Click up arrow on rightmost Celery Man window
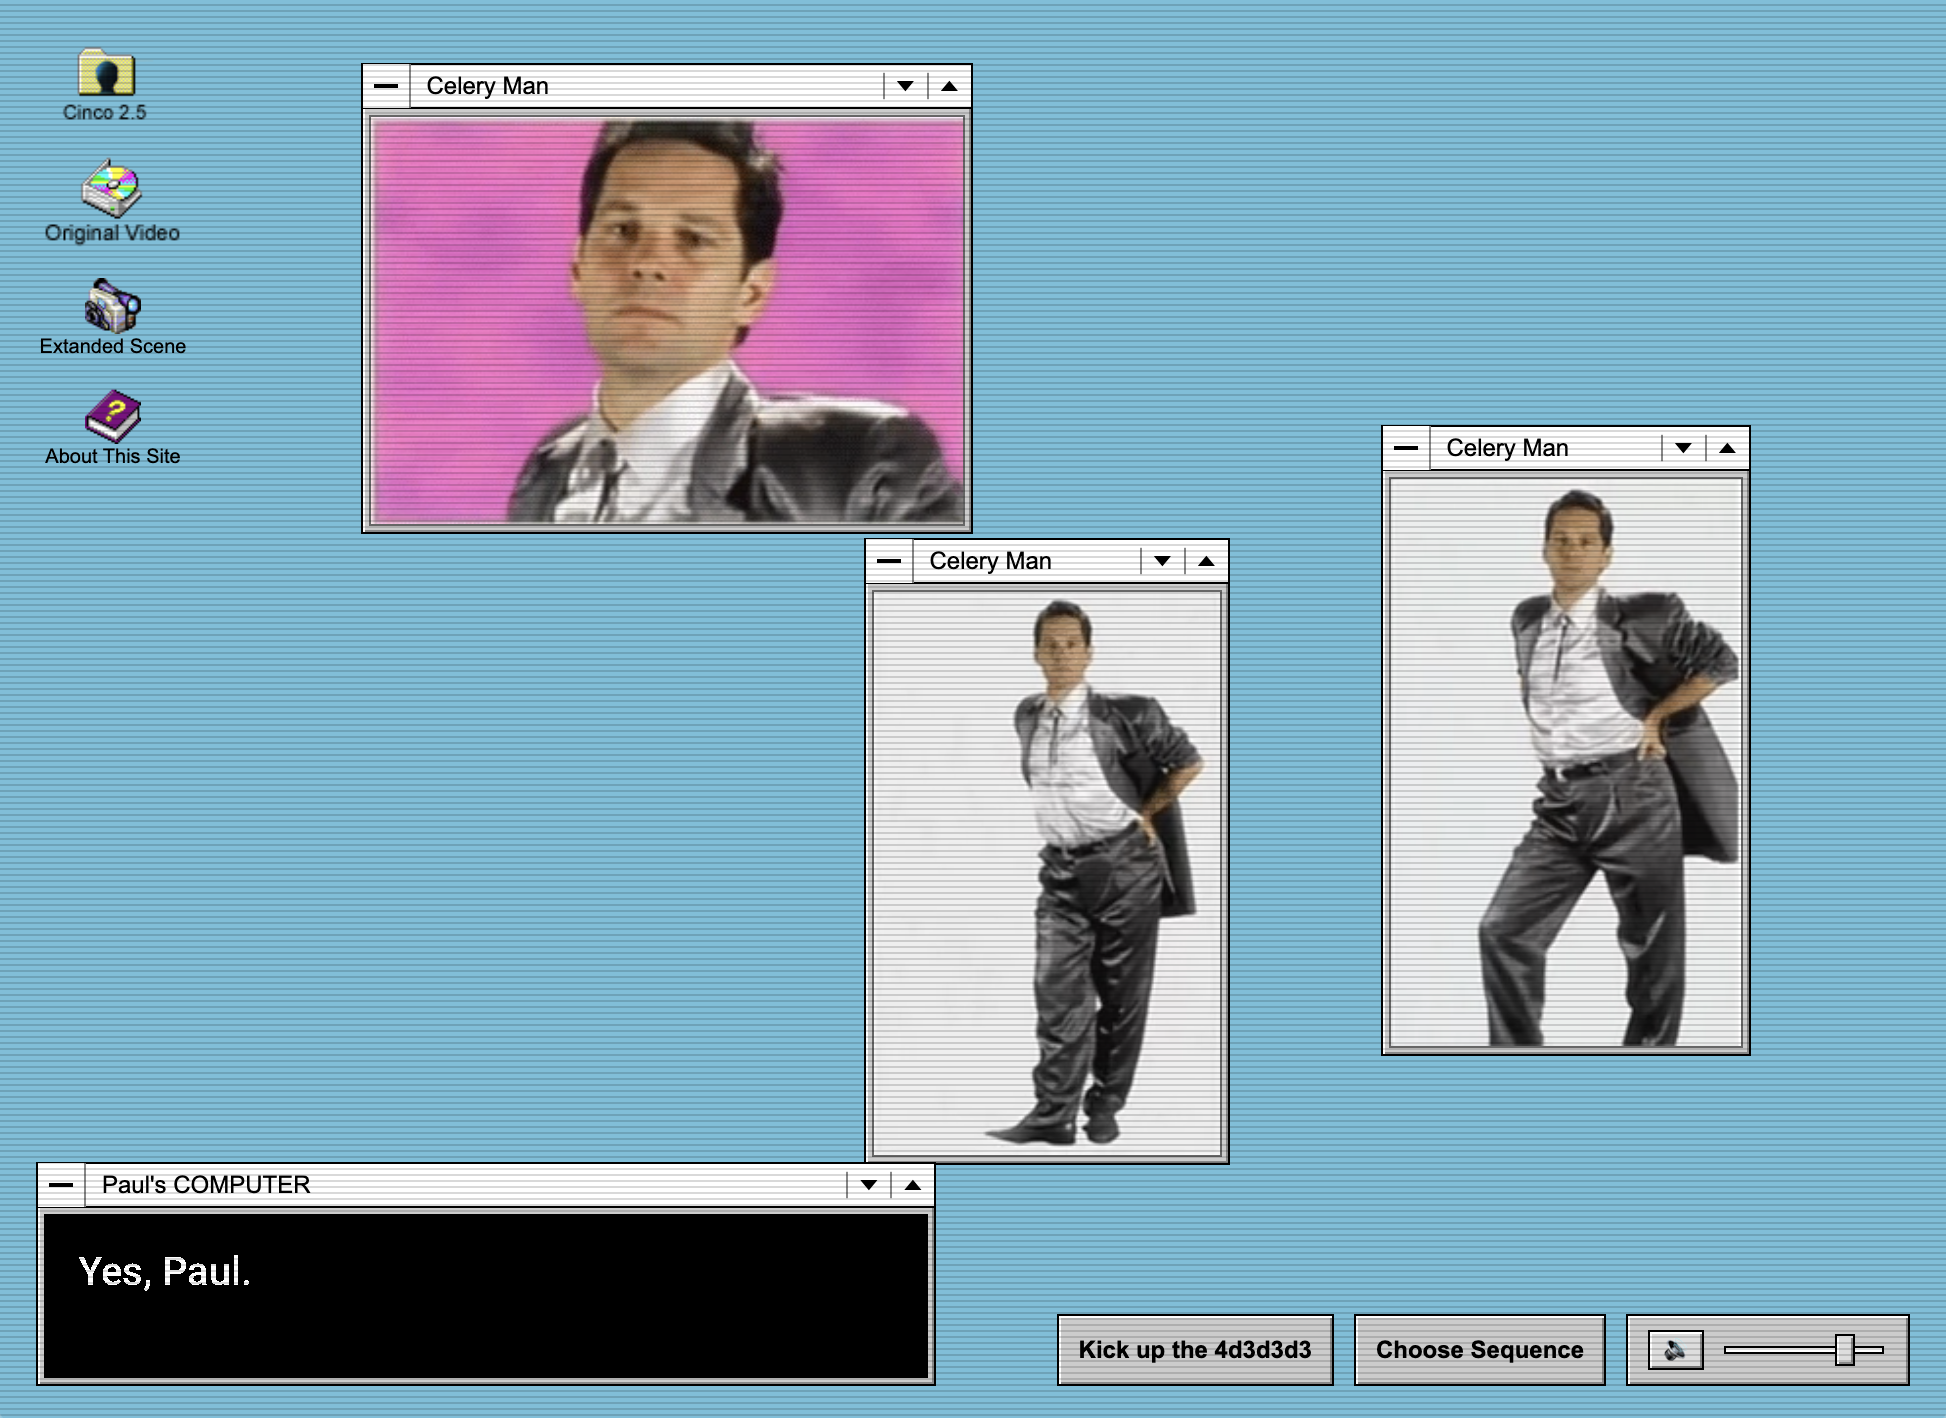 click(1727, 448)
